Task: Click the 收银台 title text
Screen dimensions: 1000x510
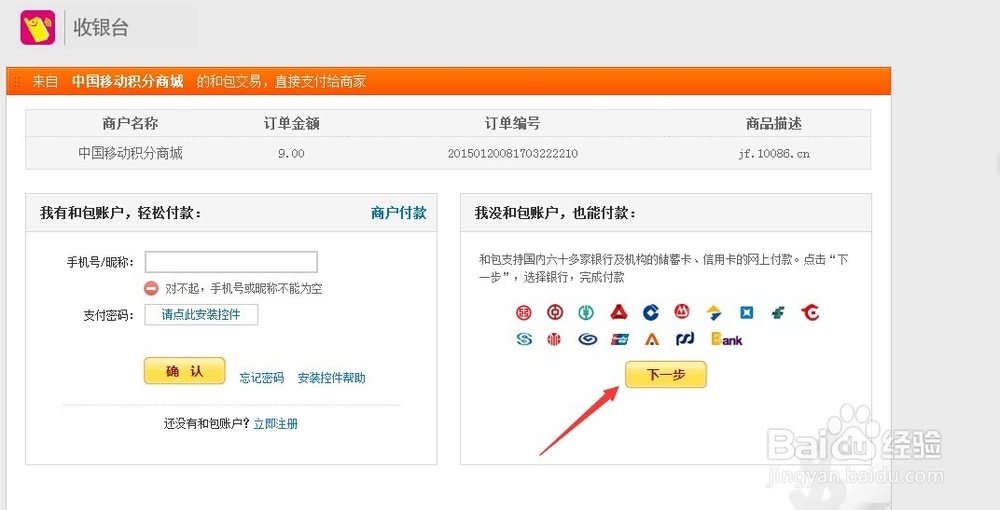Action: pos(101,27)
